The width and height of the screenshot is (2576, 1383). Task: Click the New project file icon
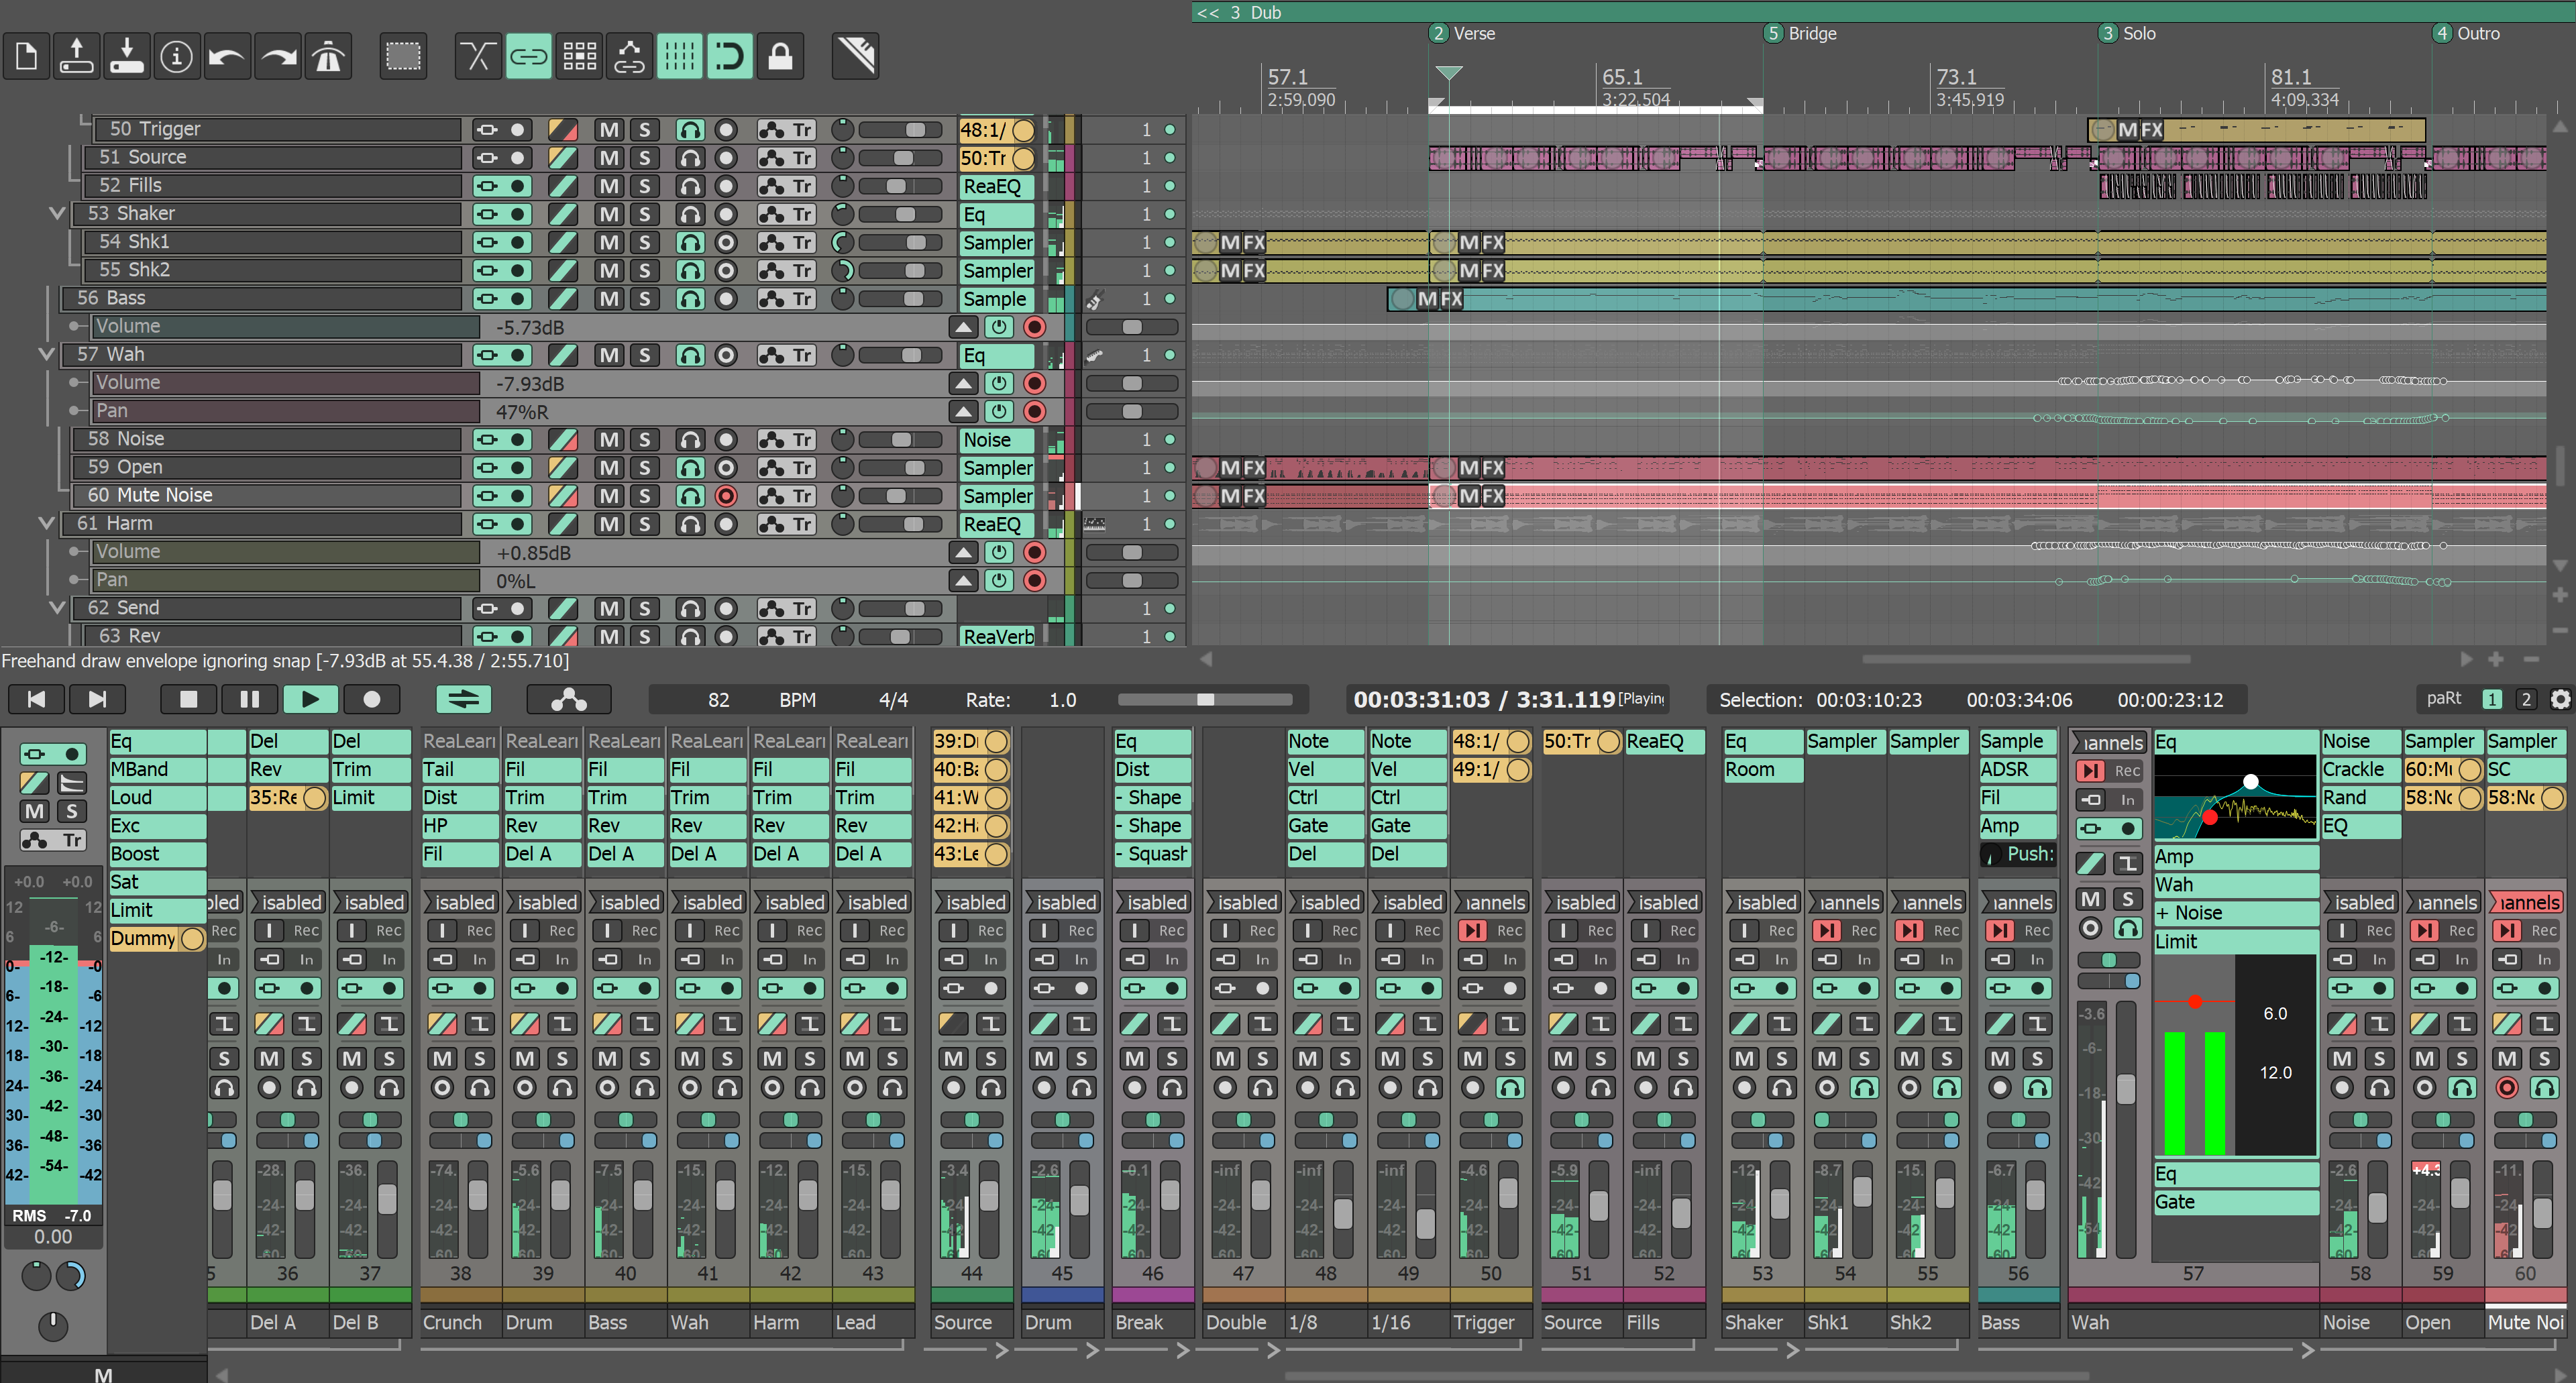point(27,56)
